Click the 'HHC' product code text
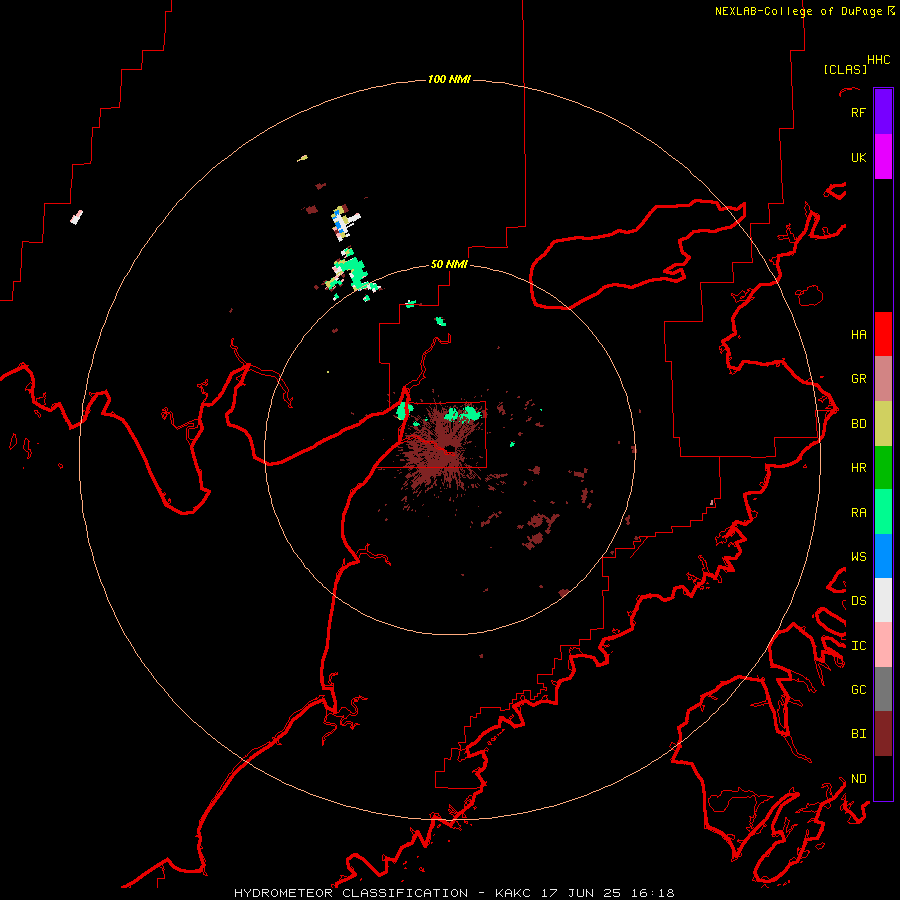This screenshot has width=900, height=900. coord(878,60)
